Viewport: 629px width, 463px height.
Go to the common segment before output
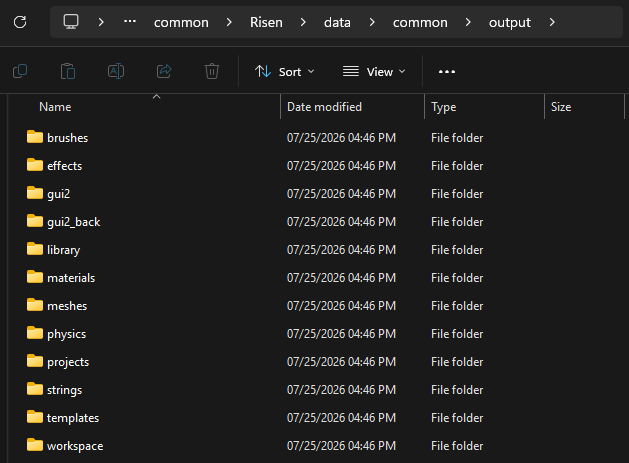point(420,22)
